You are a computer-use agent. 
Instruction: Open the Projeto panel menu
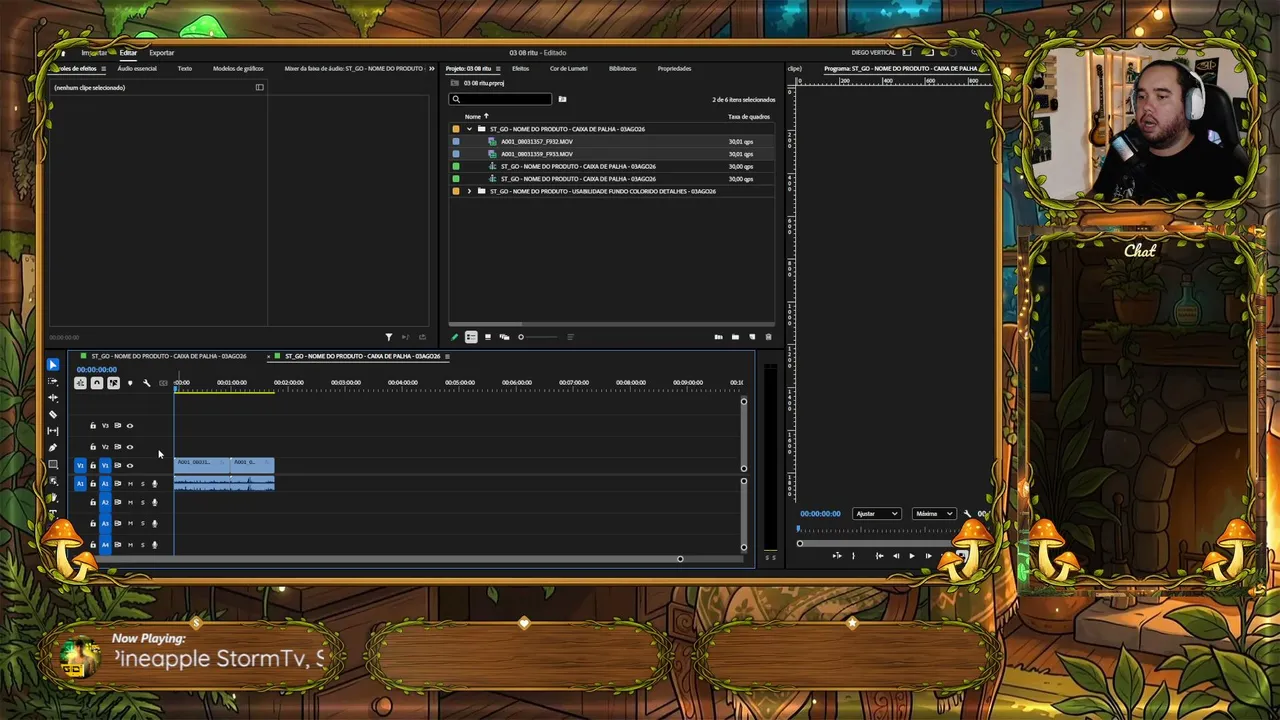point(500,69)
